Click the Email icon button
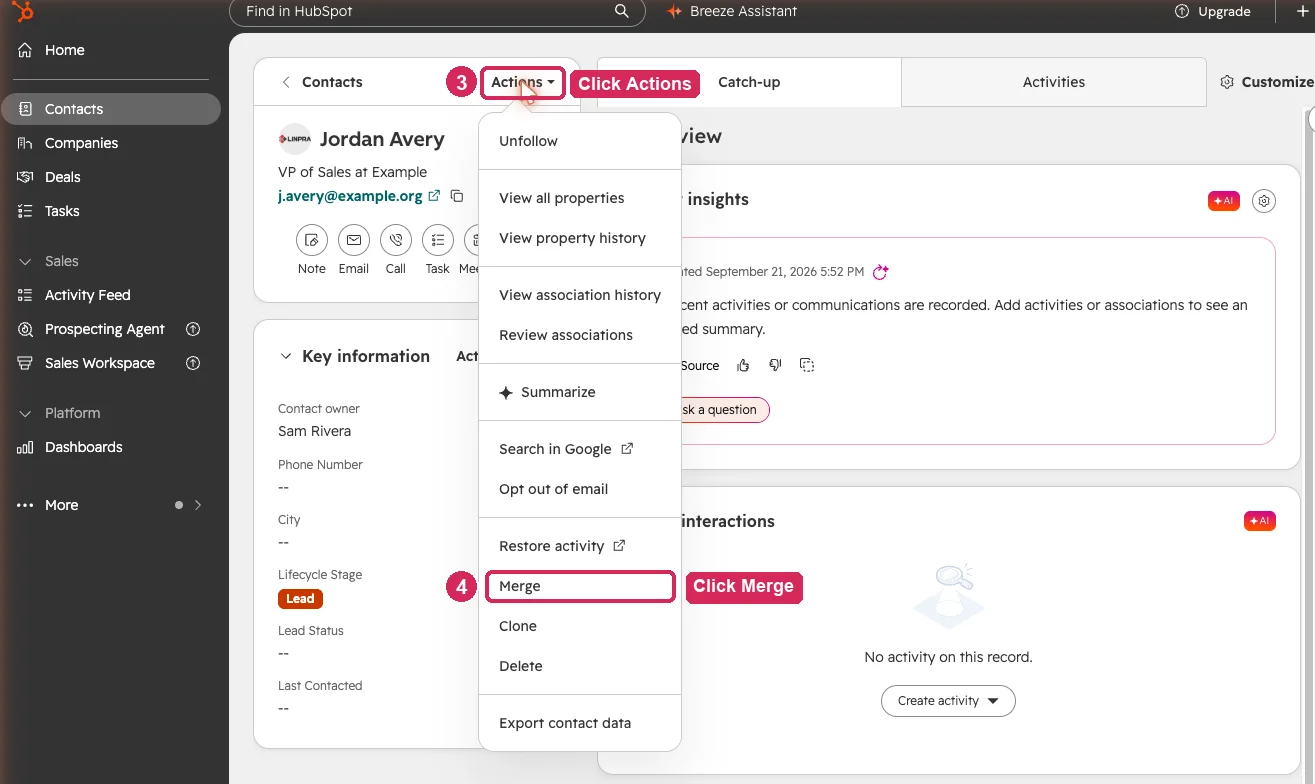Image resolution: width=1315 pixels, height=784 pixels. click(354, 240)
